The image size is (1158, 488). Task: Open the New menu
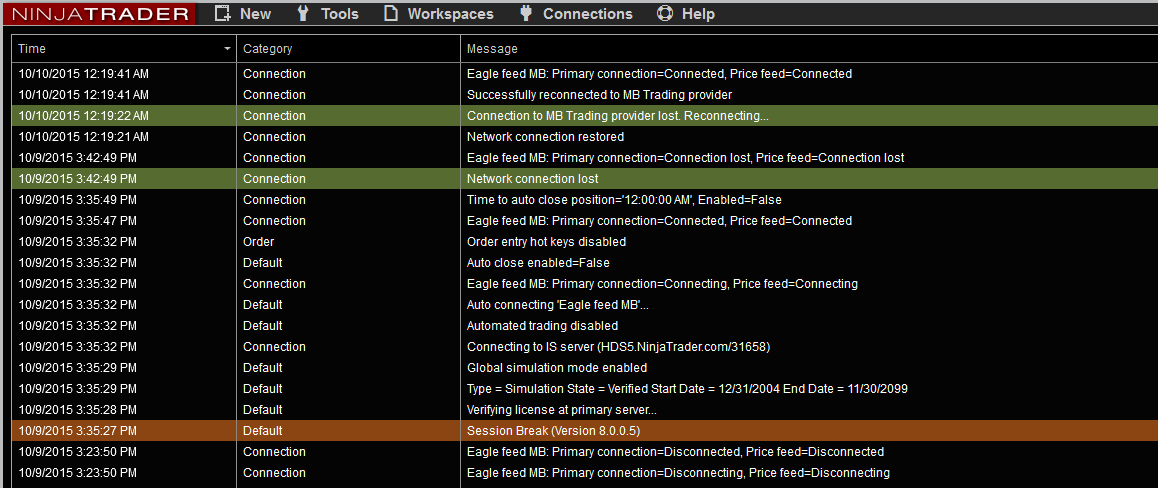(256, 14)
